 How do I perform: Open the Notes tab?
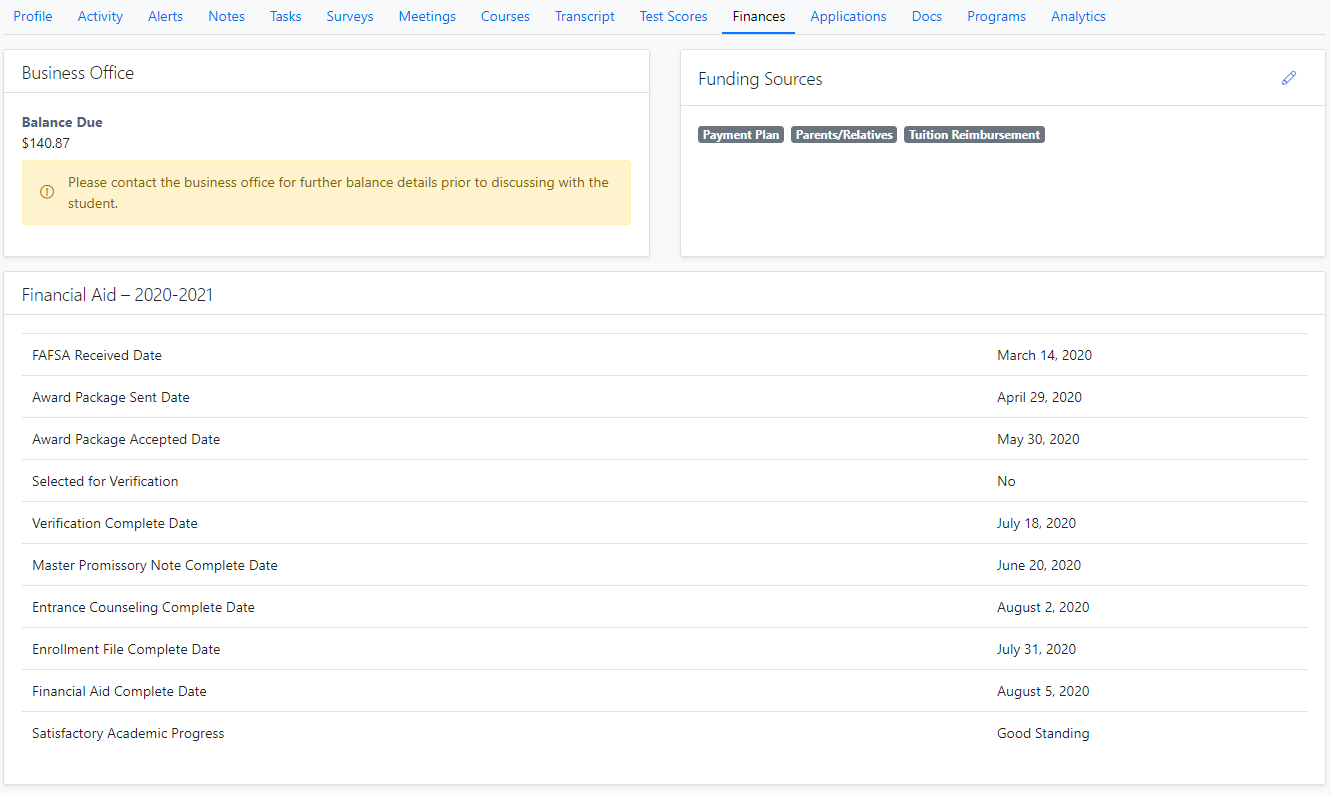[227, 16]
